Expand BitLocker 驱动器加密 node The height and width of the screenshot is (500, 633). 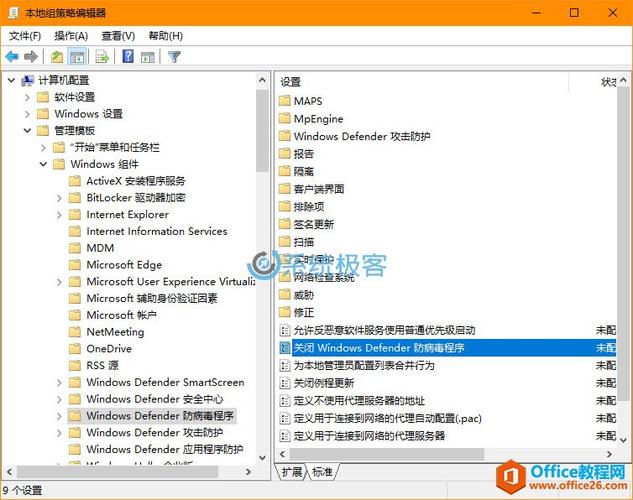(59, 198)
